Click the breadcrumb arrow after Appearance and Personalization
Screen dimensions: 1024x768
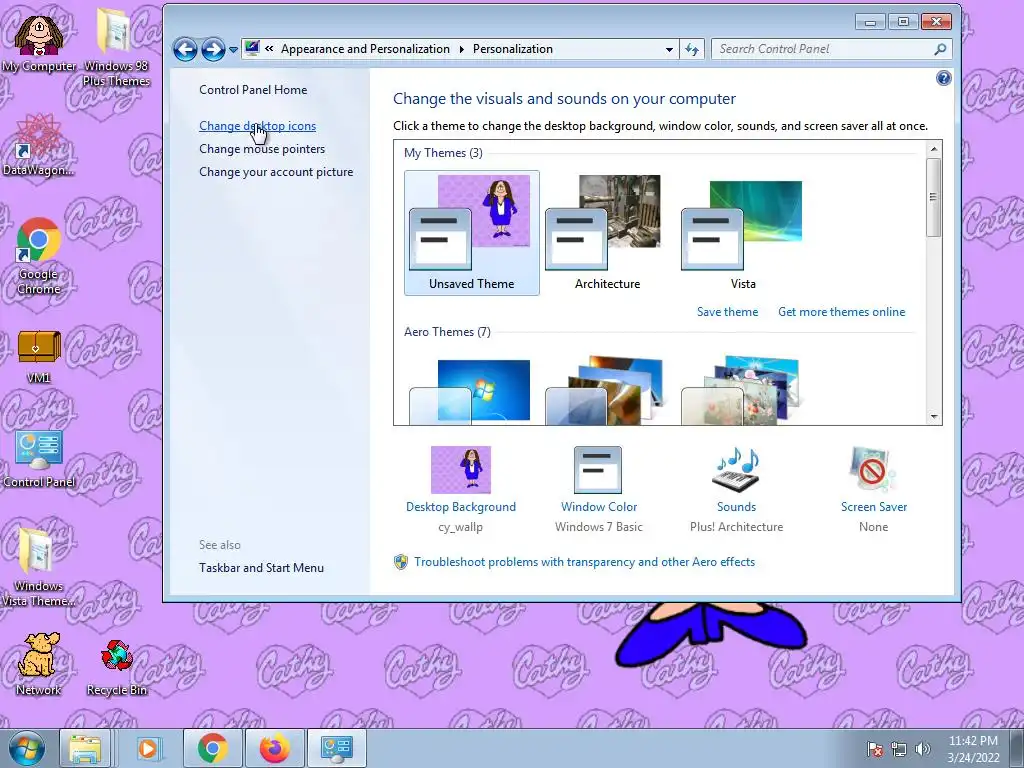point(461,50)
